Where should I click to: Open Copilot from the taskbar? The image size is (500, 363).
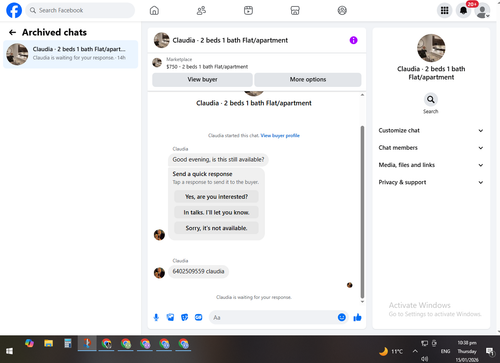(29, 343)
